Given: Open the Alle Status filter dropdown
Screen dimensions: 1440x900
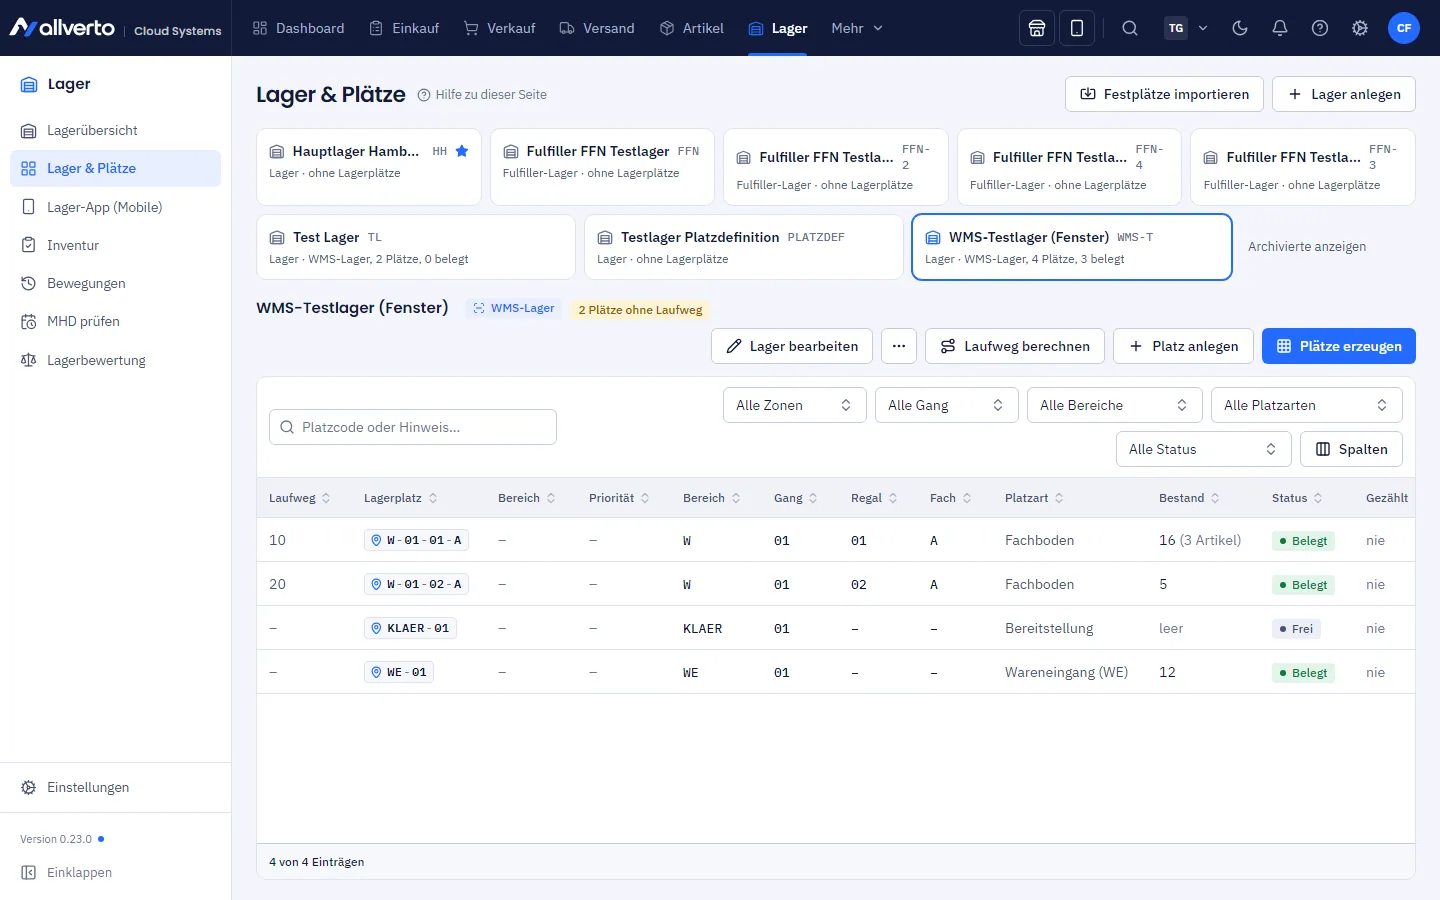Looking at the screenshot, I should [1204, 449].
